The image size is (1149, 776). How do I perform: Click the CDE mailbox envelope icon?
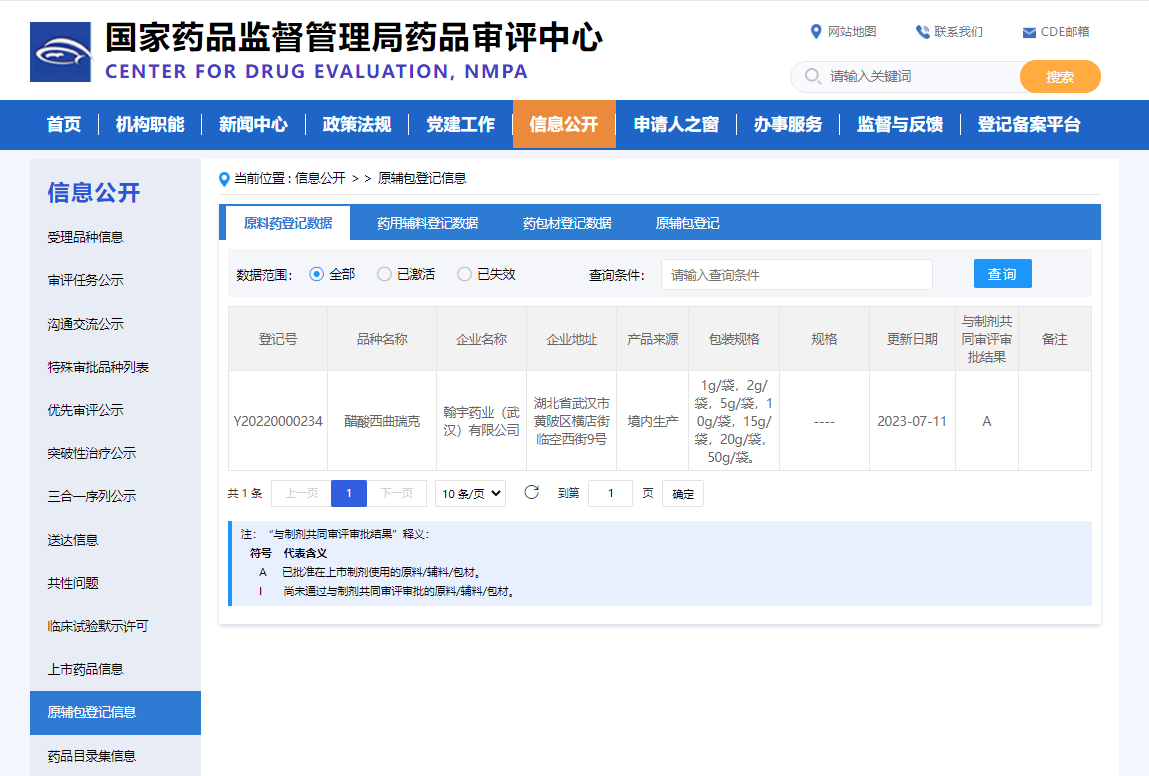pos(1029,32)
